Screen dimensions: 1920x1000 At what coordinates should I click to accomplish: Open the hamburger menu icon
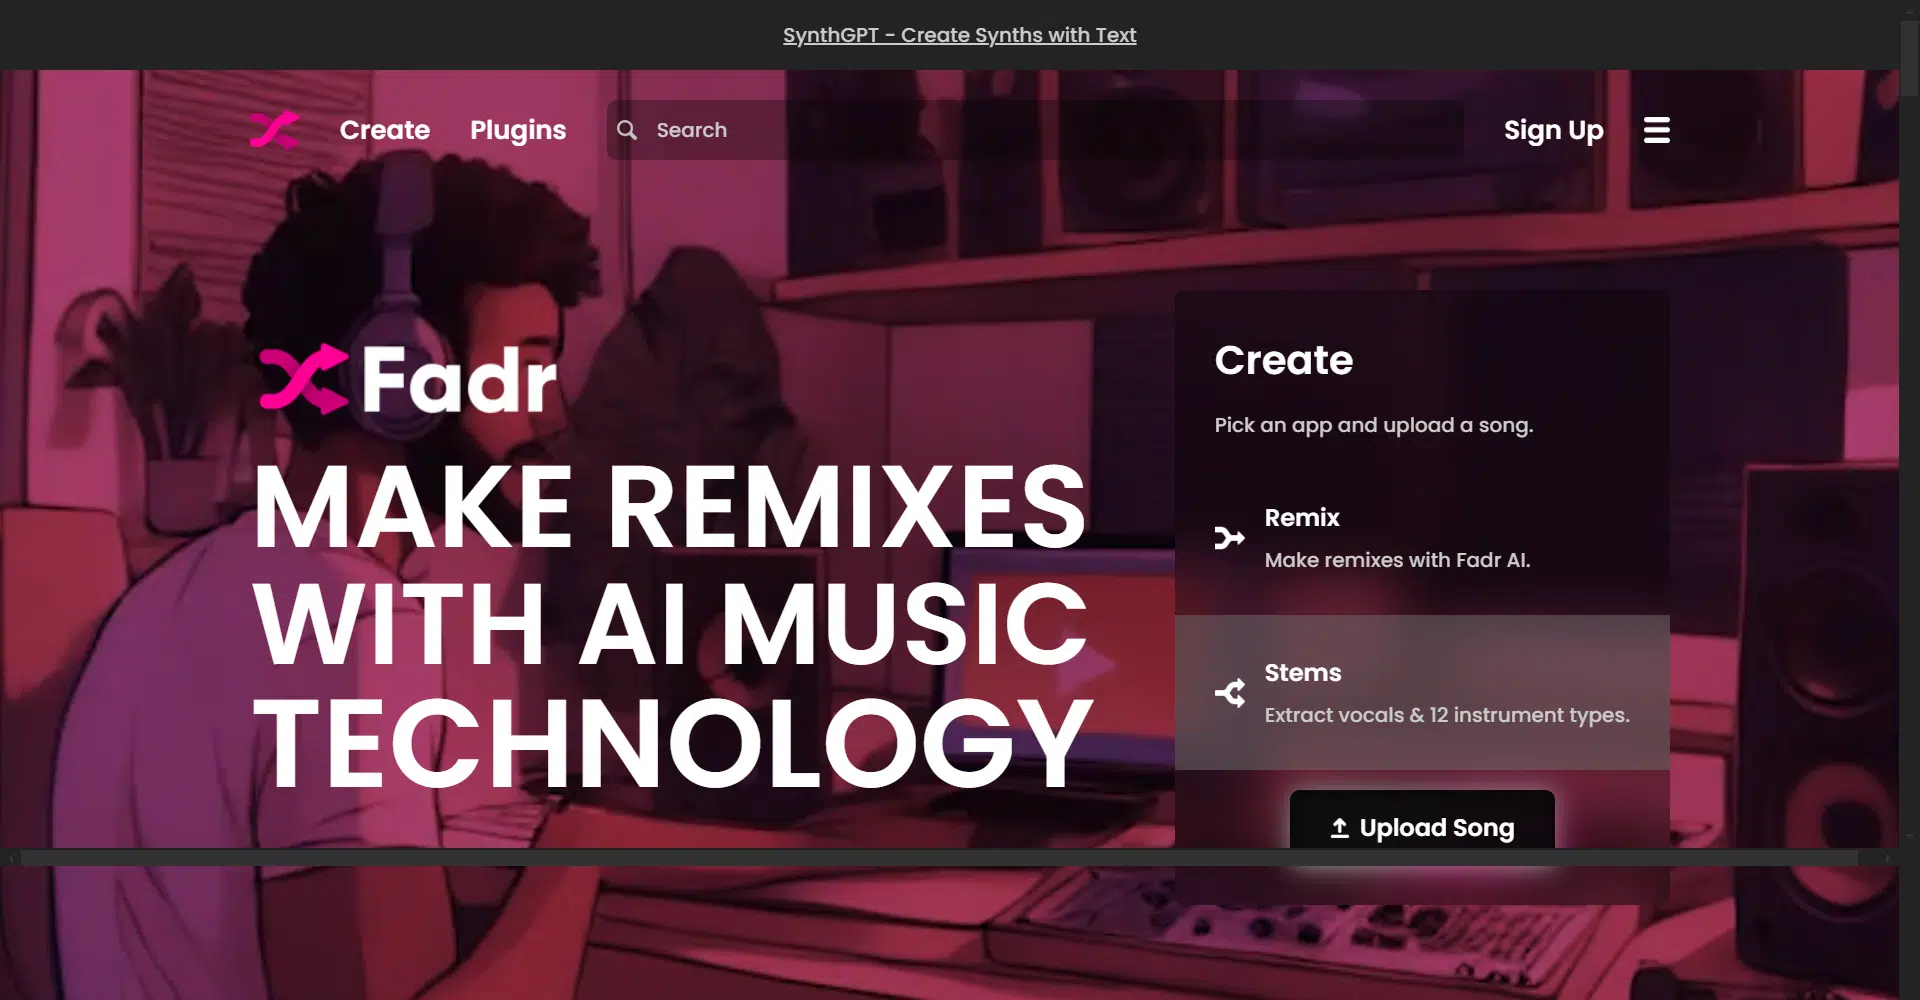[1656, 130]
